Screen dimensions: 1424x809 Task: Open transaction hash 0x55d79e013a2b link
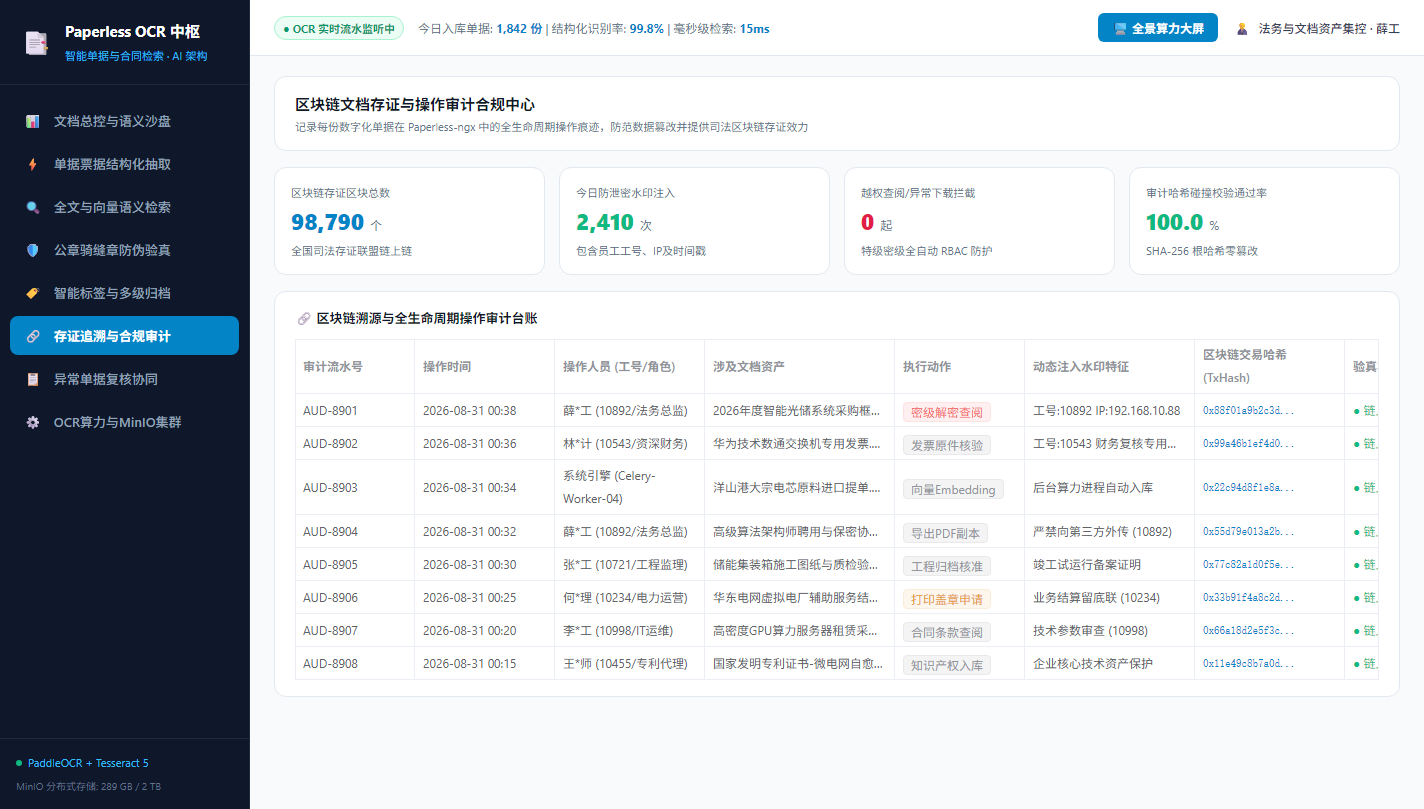coord(1248,532)
